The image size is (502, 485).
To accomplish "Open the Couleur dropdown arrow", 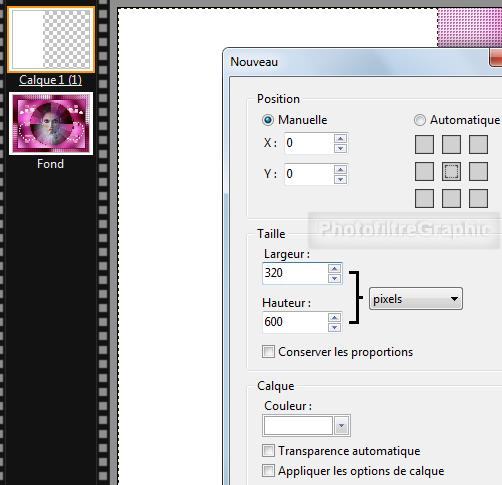I will 341,426.
